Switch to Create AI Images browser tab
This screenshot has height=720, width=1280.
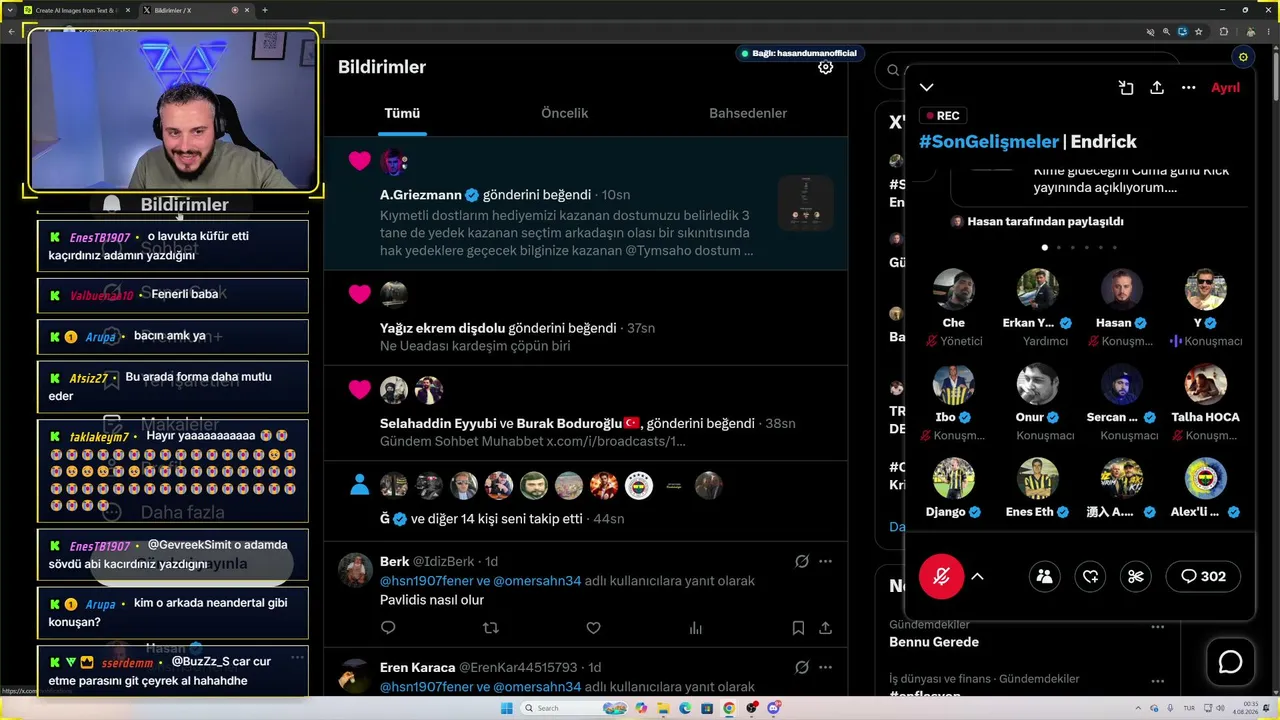[78, 10]
